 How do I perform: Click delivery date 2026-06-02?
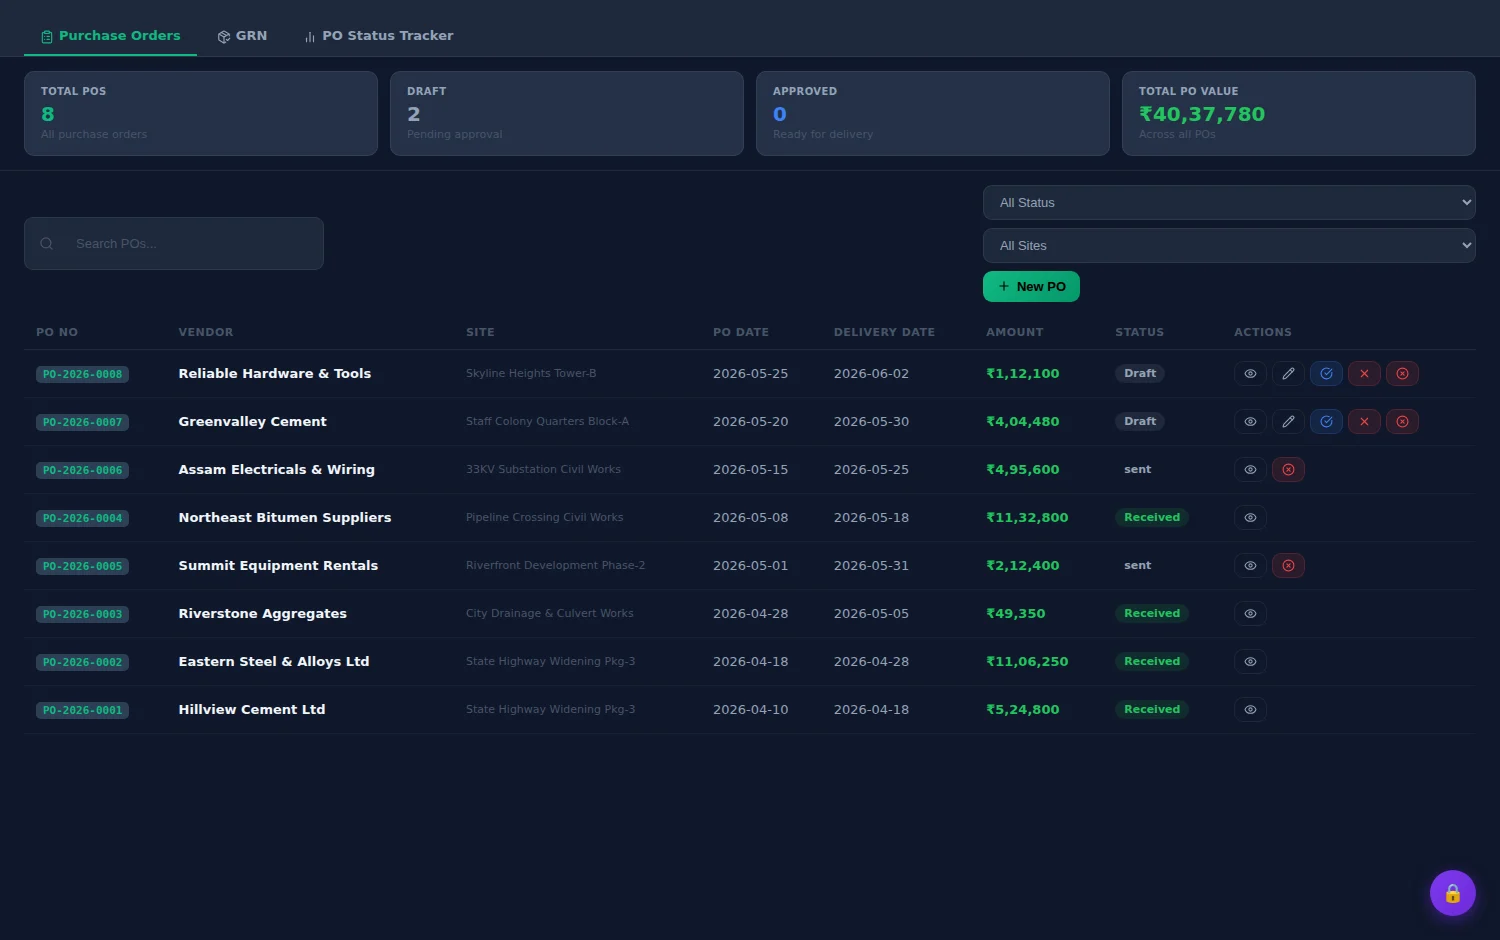(871, 373)
